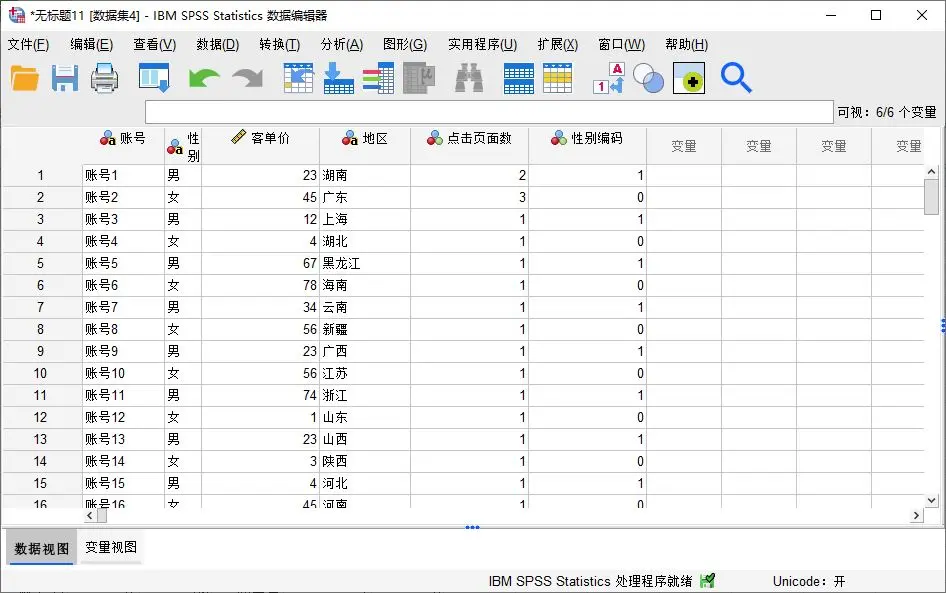
Task: Open the 实用程序(U) menu
Action: point(482,45)
